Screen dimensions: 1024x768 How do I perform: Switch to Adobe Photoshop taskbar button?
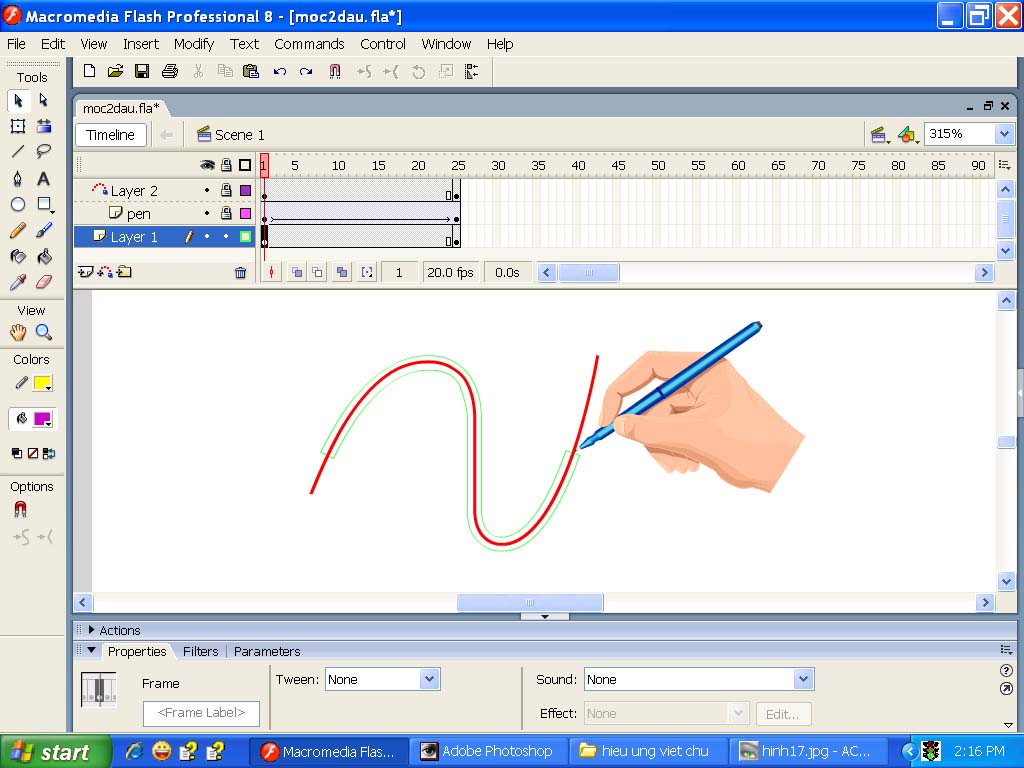pos(489,752)
